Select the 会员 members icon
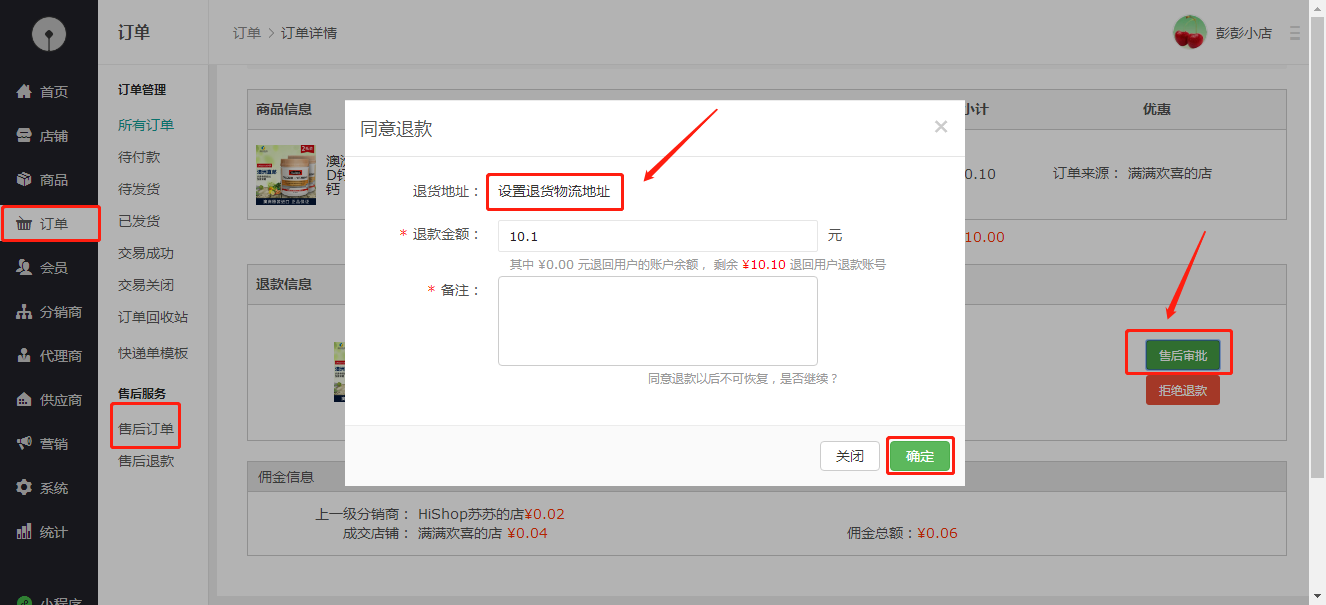The height and width of the screenshot is (605, 1326). [x=24, y=267]
